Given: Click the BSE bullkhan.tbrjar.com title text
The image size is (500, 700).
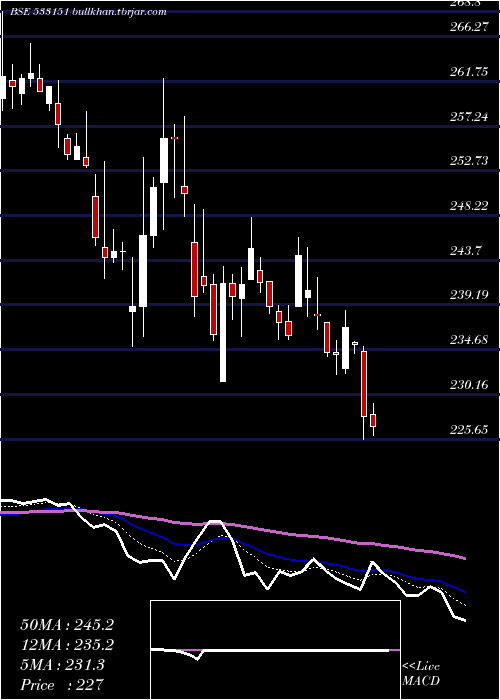Looking at the screenshot, I should pos(88,12).
